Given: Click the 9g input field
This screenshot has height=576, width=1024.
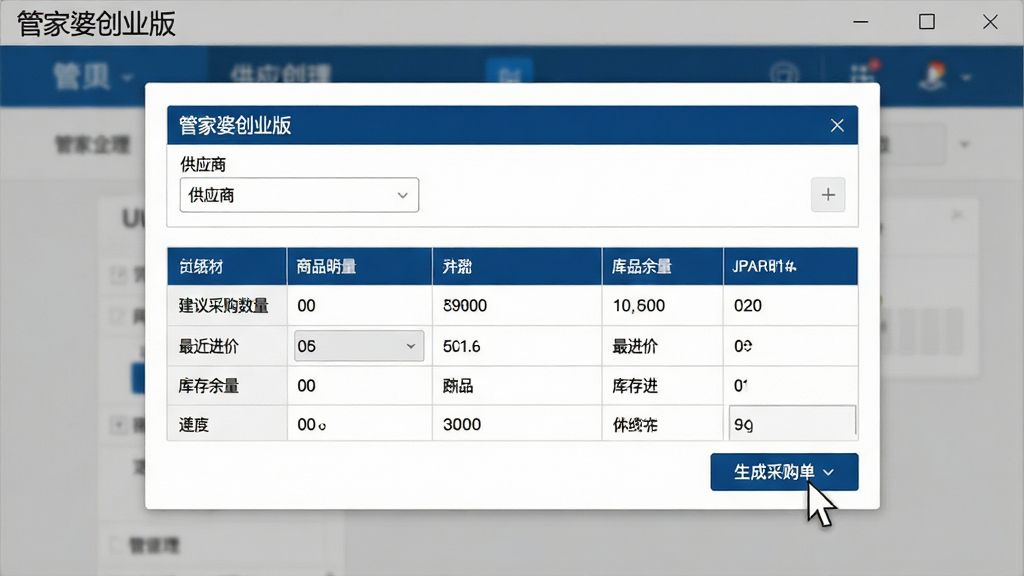Looking at the screenshot, I should tap(792, 423).
